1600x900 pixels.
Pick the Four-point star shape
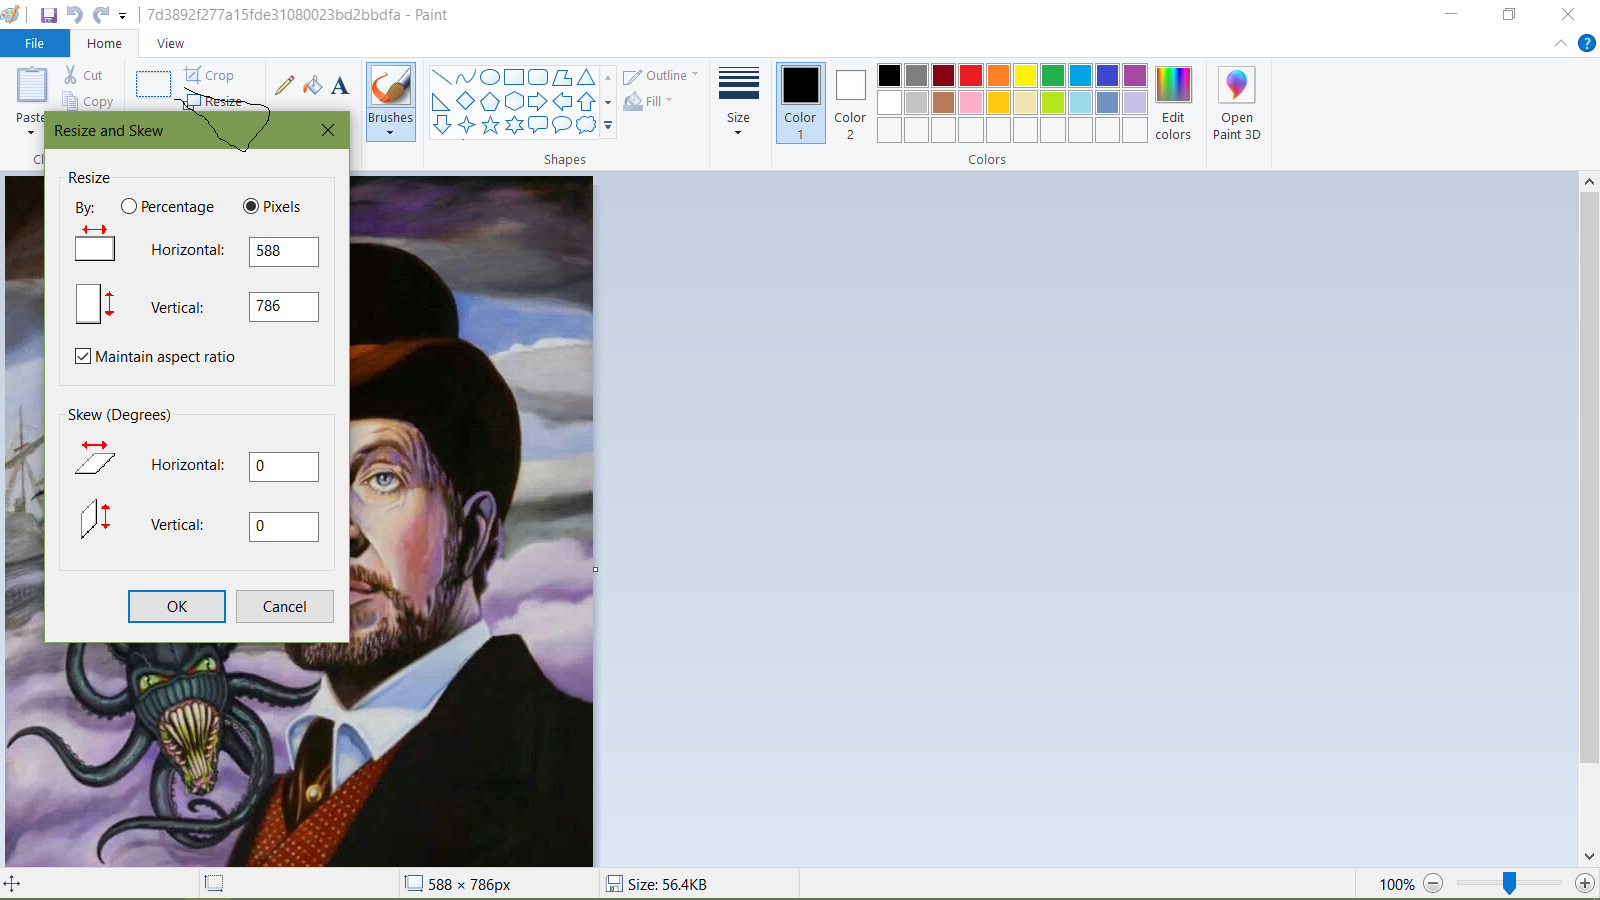pos(465,125)
